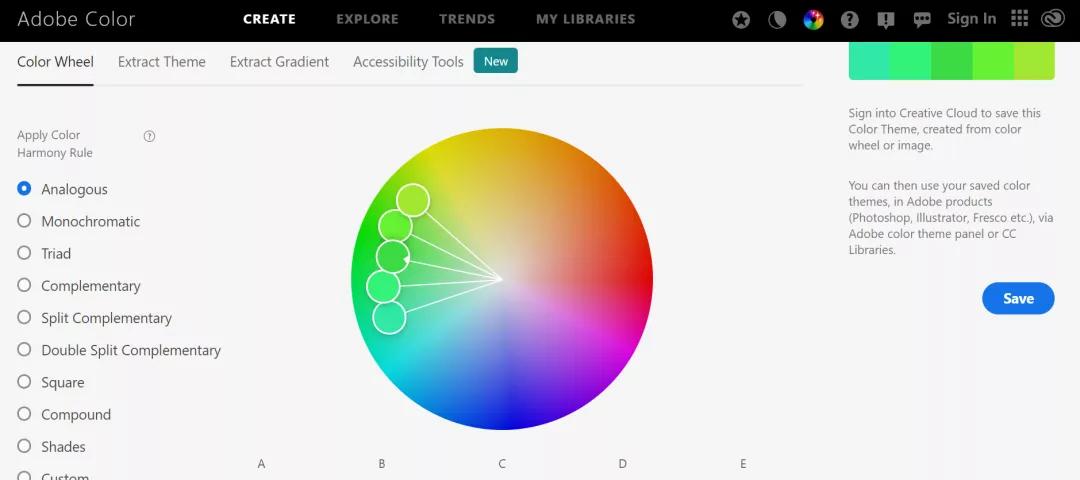Select the Monochromatic harmony rule

tap(24, 221)
